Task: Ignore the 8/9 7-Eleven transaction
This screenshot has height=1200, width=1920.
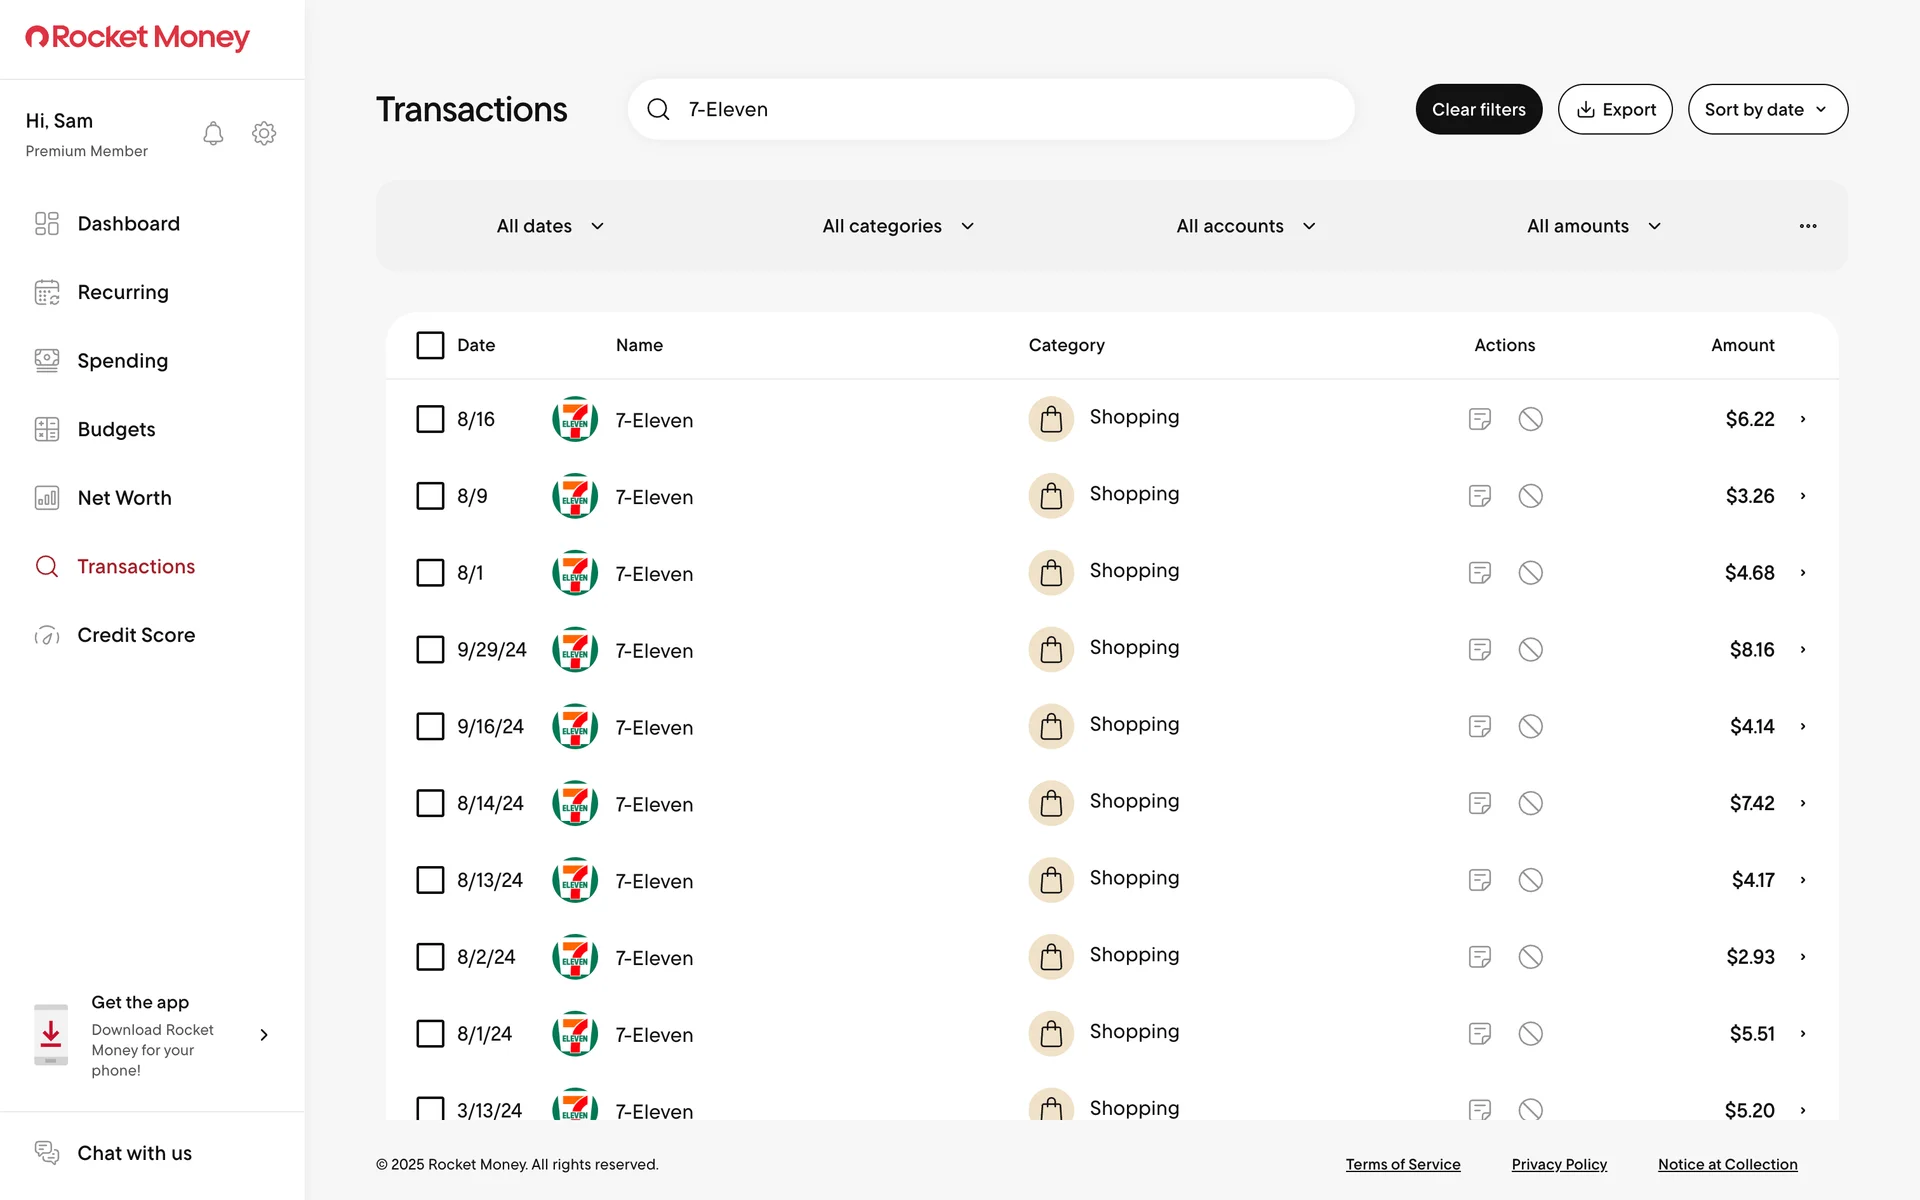Action: click(1530, 495)
